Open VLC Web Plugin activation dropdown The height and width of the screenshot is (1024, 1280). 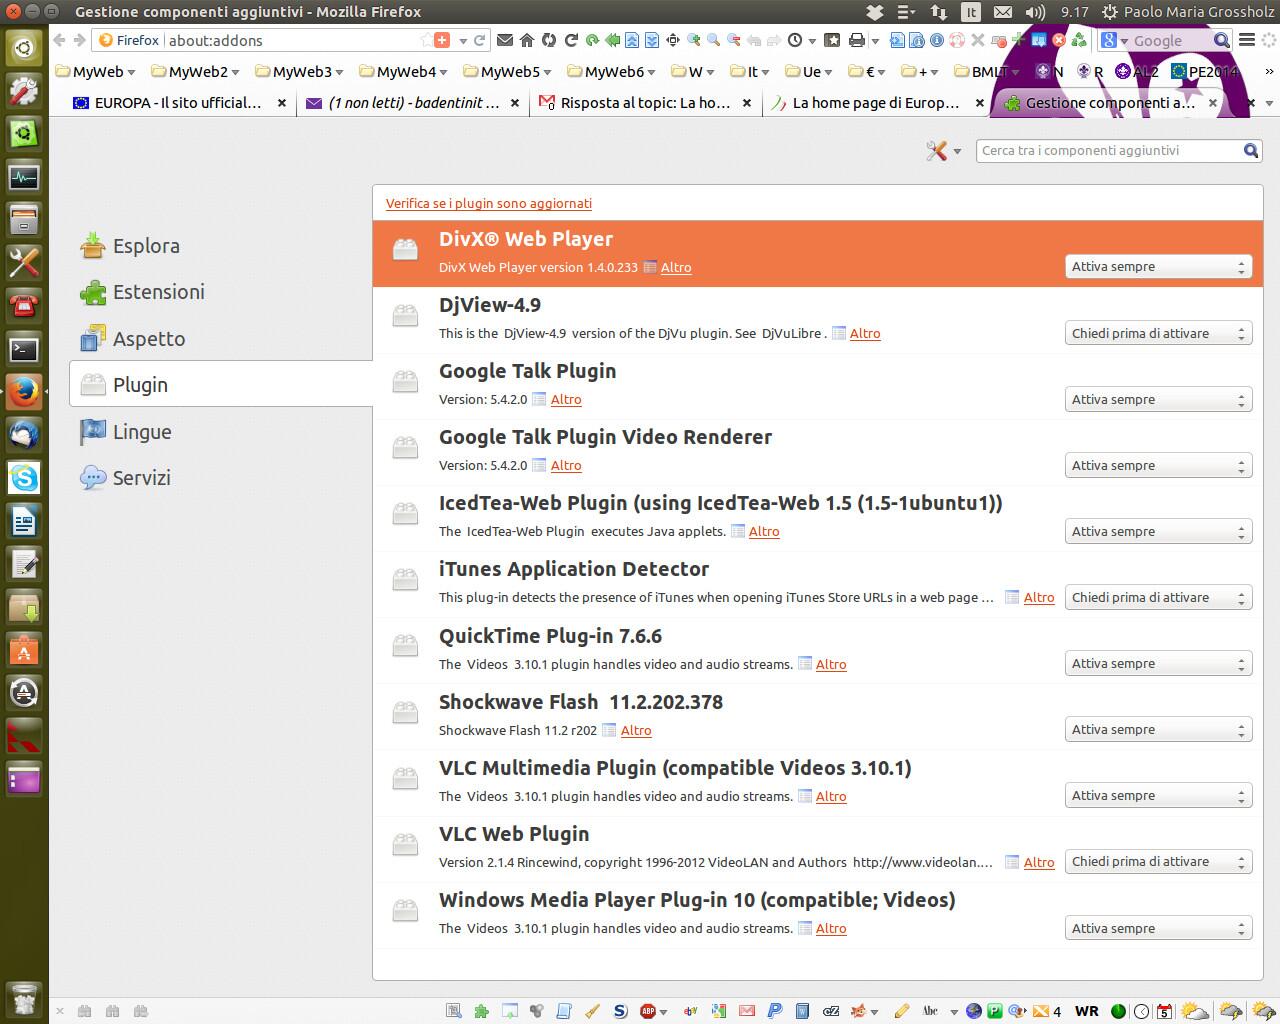pos(1158,861)
